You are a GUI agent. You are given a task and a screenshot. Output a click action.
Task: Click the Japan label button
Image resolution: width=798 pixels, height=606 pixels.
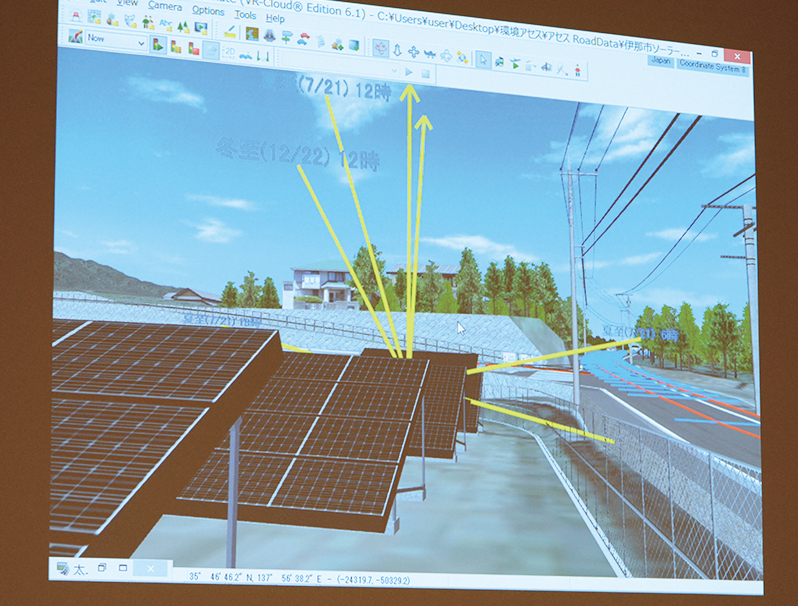(x=661, y=61)
